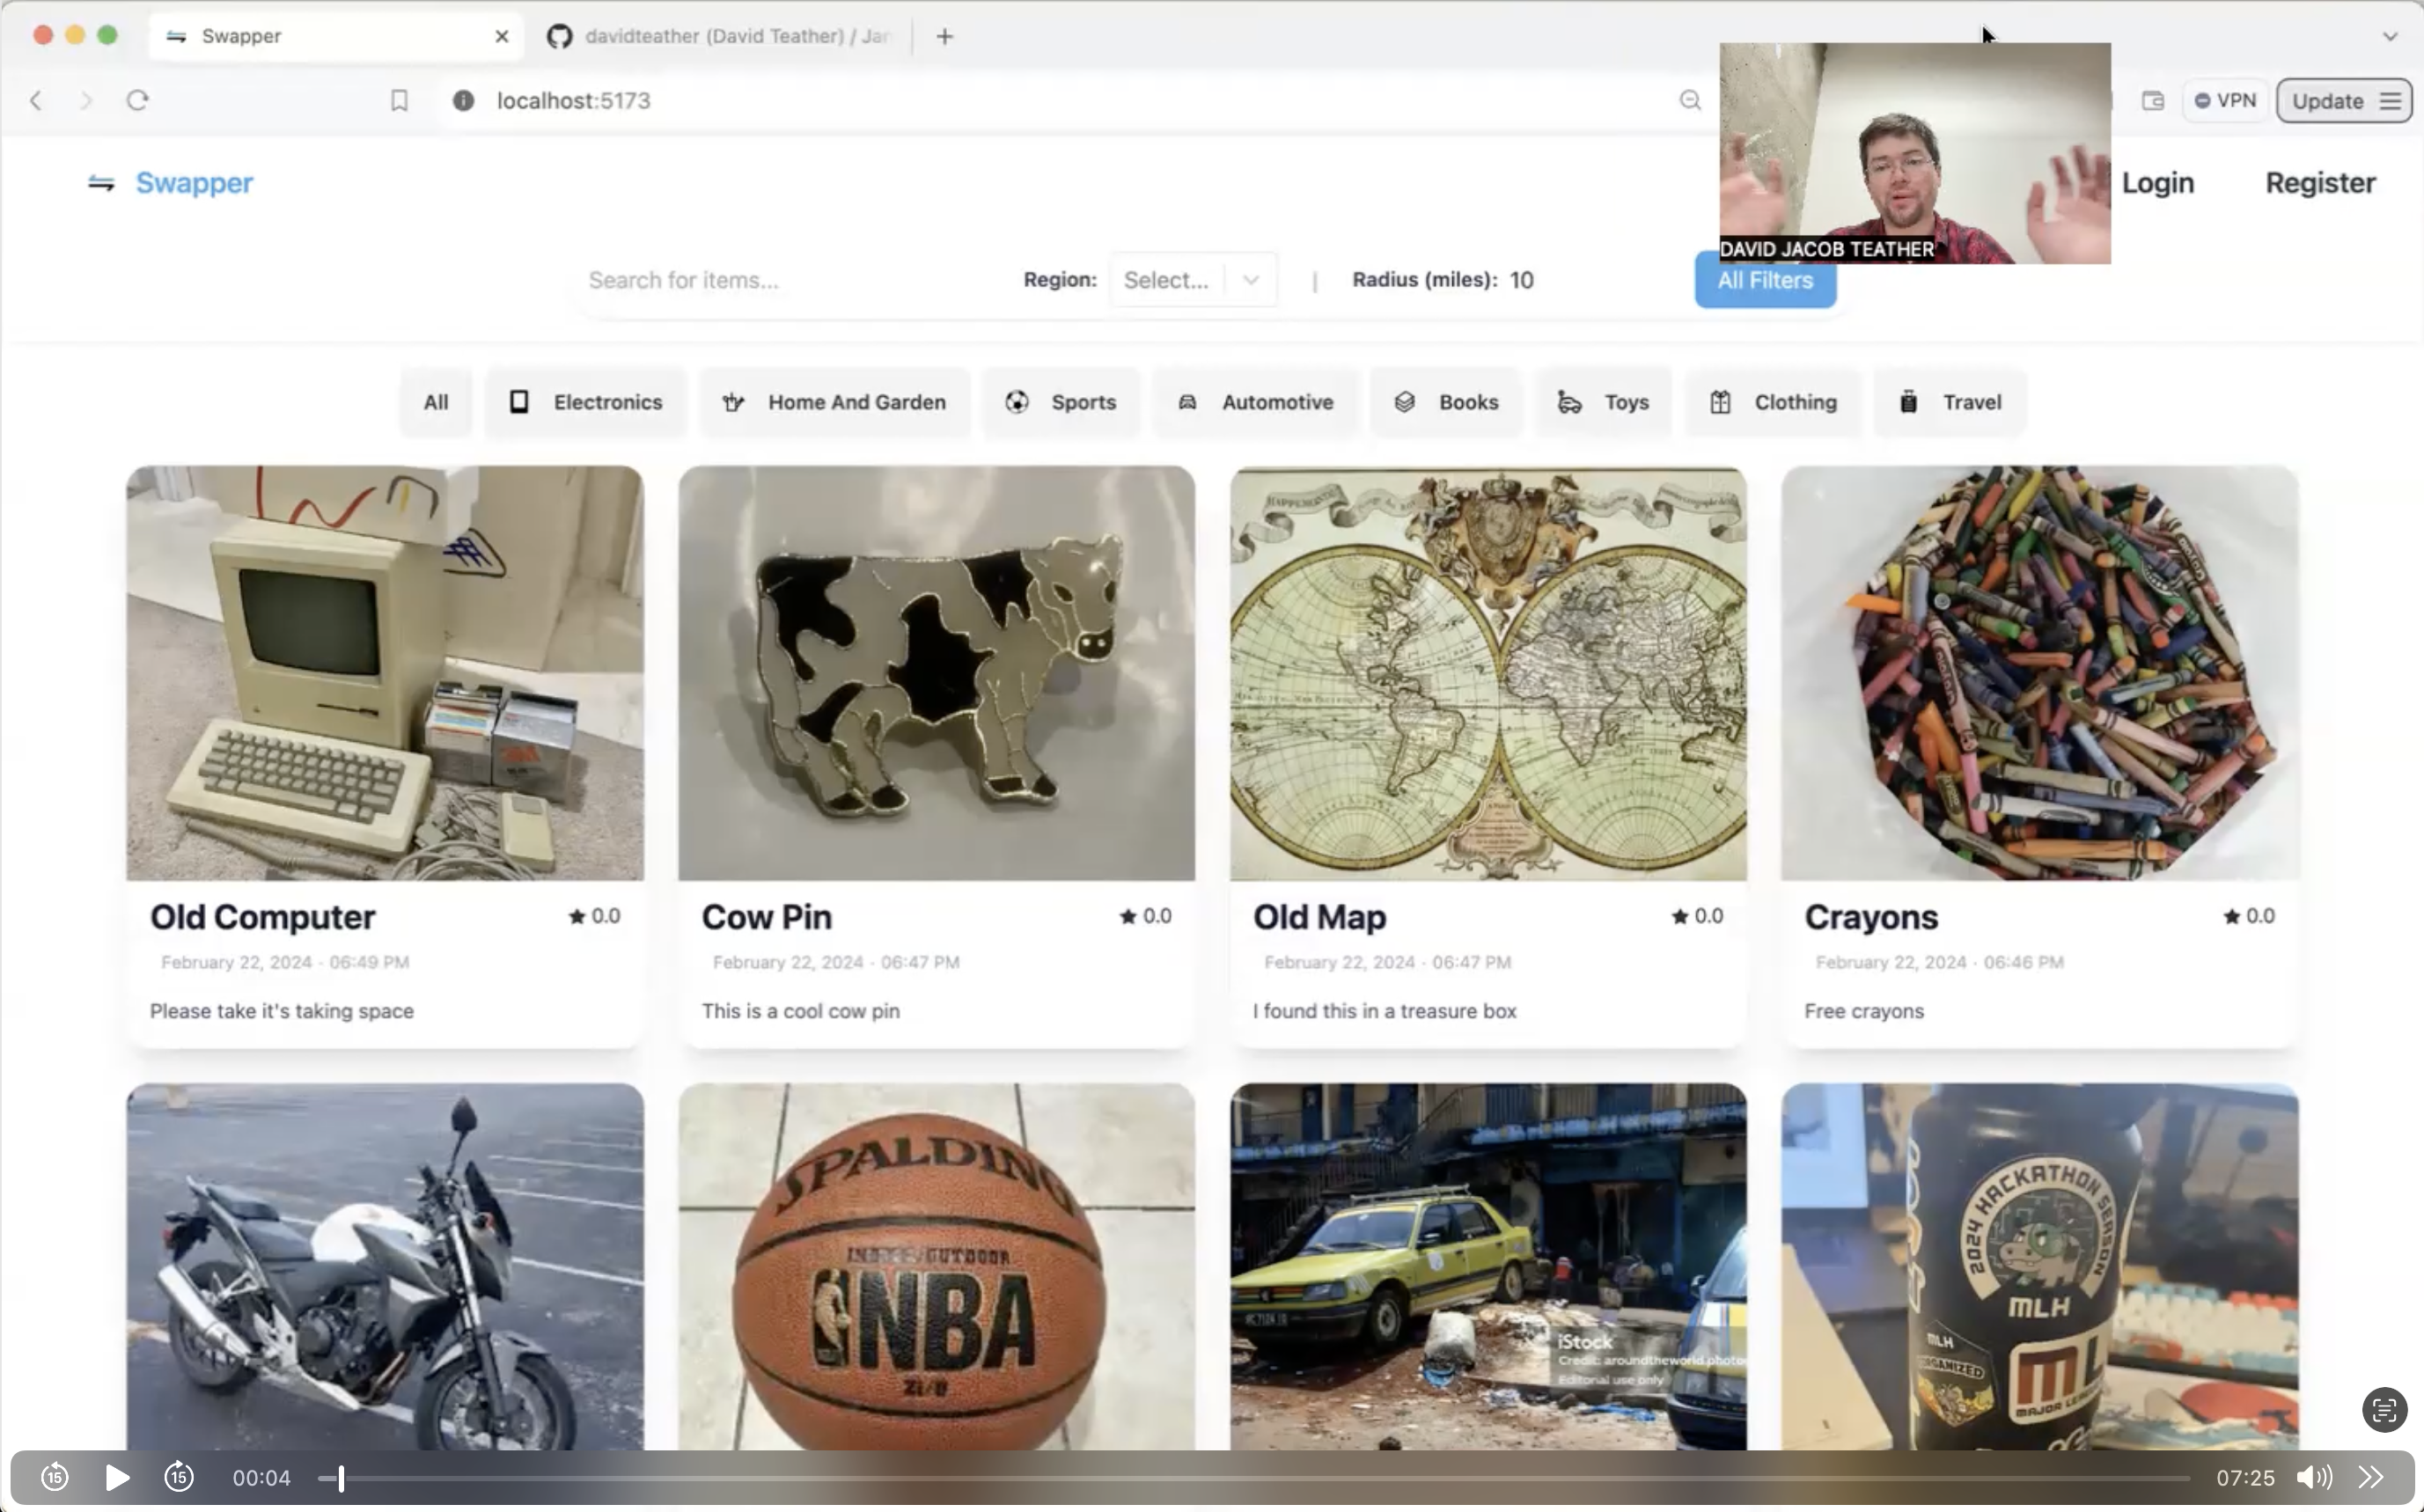
Task: Click the skip back 15 seconds icon
Action: (55, 1477)
